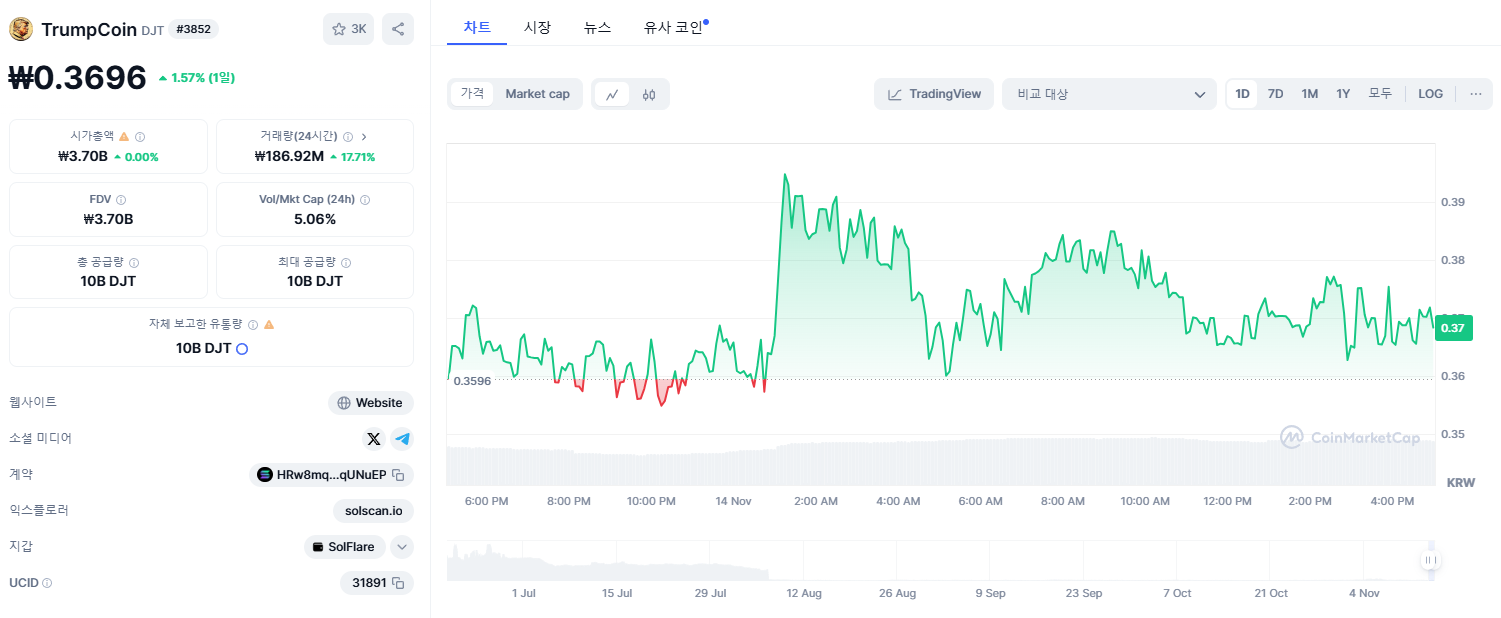This screenshot has height=618, width=1501.
Task: Open info icon next to 시가총액
Action: point(140,136)
